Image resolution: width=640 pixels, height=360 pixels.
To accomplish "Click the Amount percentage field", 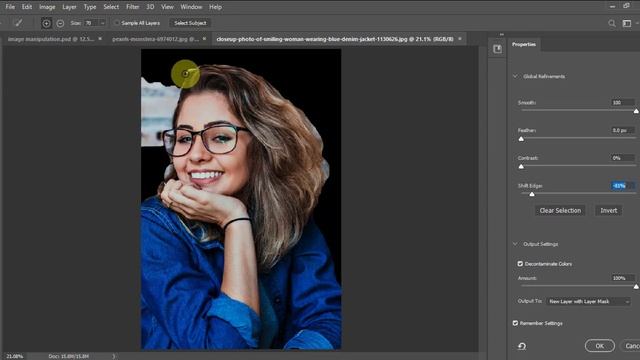I will pyautogui.click(x=622, y=278).
